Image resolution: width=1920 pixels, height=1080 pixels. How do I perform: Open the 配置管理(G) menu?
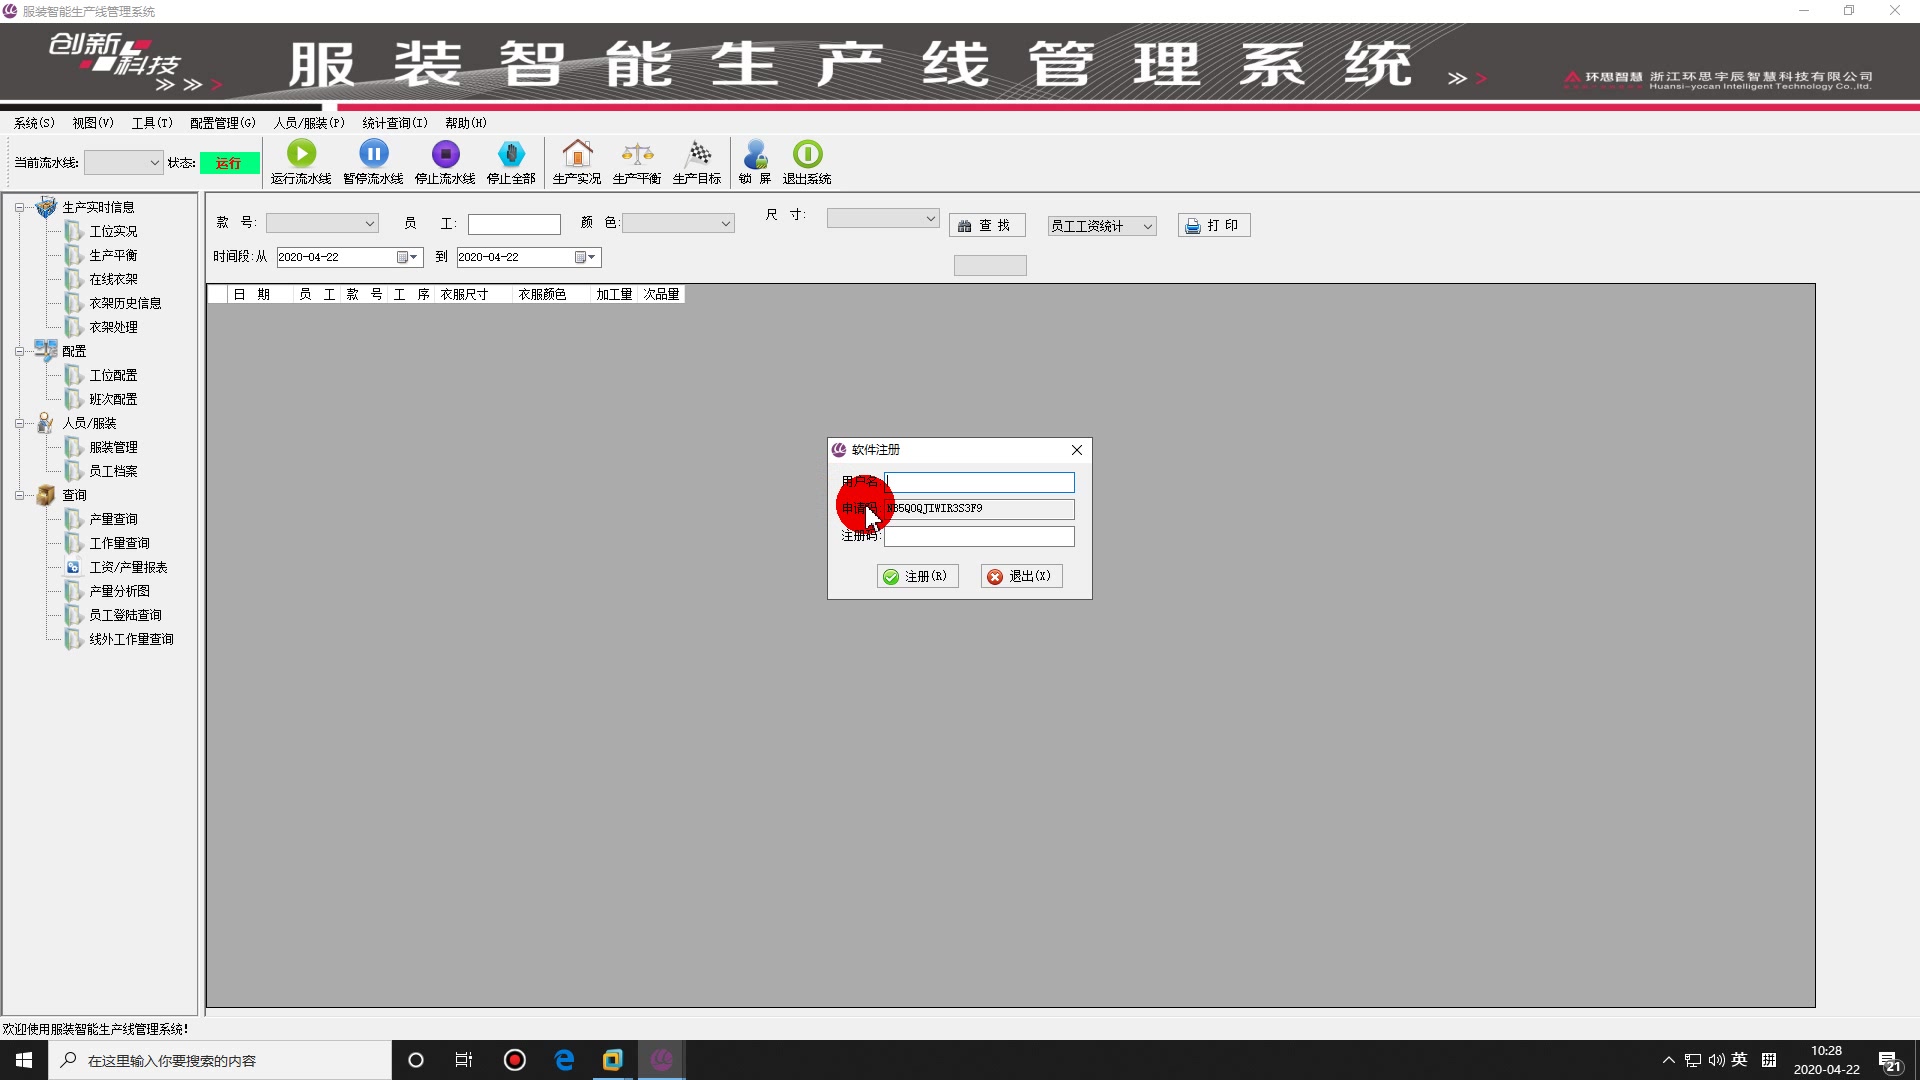click(223, 123)
